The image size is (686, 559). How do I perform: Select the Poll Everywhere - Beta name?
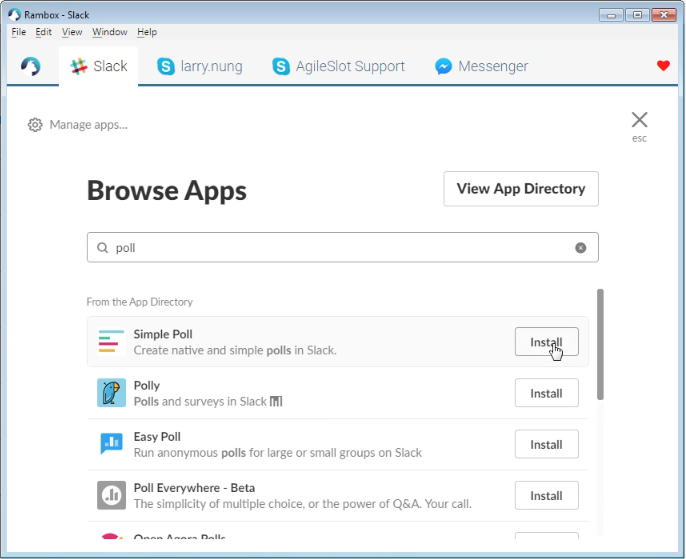pyautogui.click(x=194, y=488)
